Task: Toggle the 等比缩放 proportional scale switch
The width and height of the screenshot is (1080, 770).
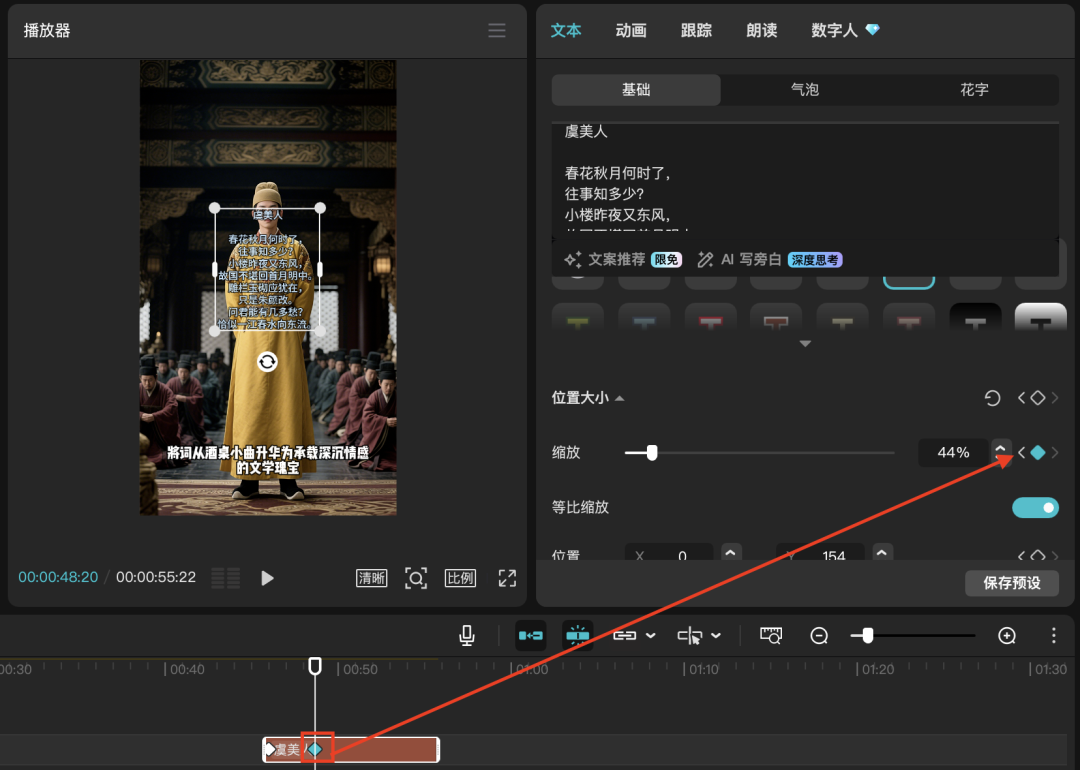Action: (x=1035, y=507)
